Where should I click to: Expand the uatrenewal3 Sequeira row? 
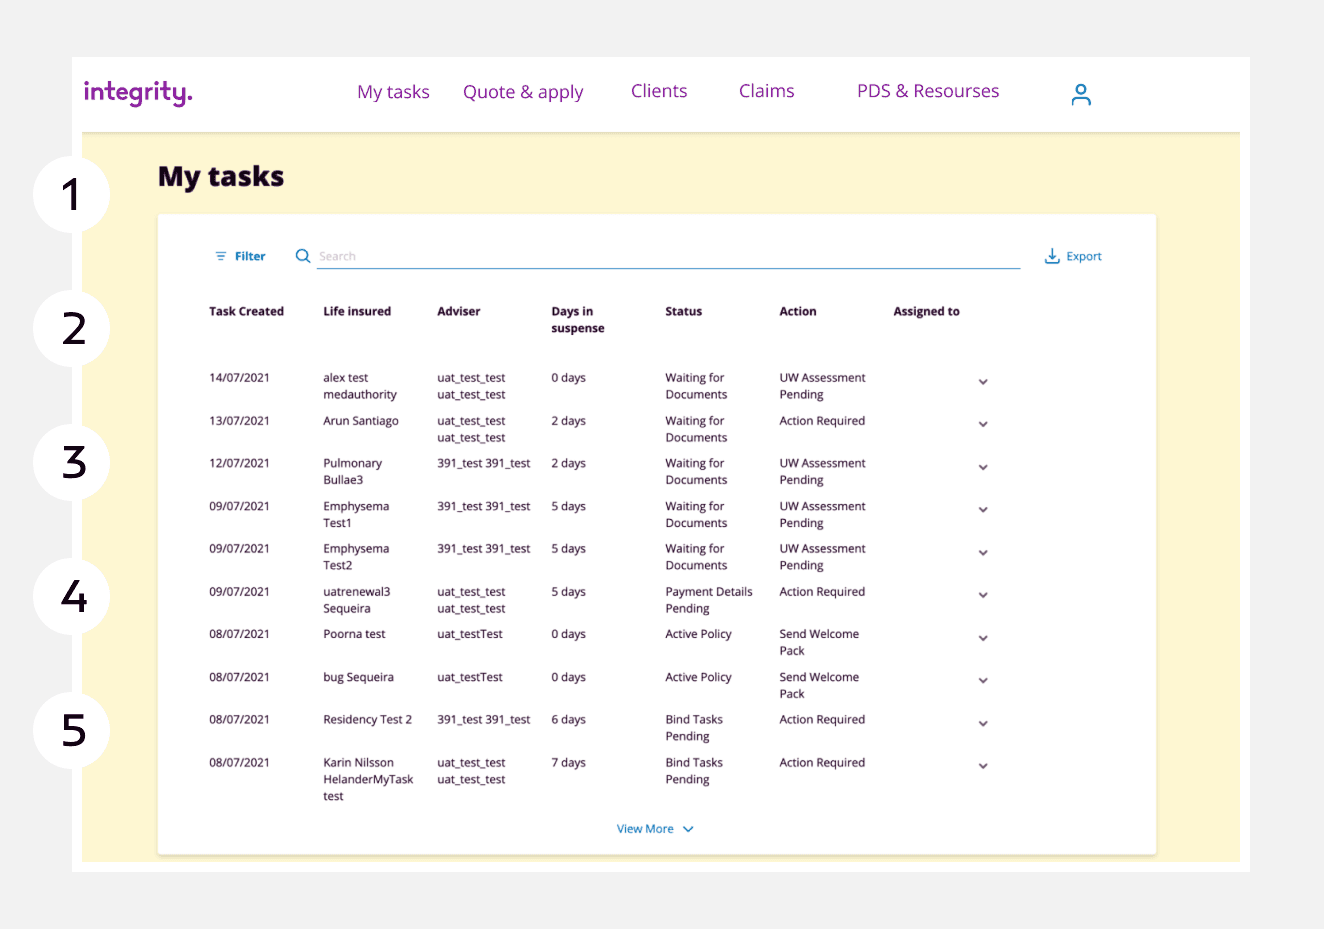coord(983,595)
